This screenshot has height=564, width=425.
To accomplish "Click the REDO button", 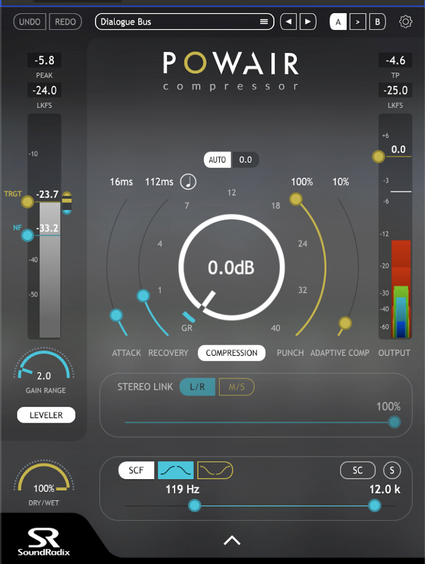I will pyautogui.click(x=65, y=22).
